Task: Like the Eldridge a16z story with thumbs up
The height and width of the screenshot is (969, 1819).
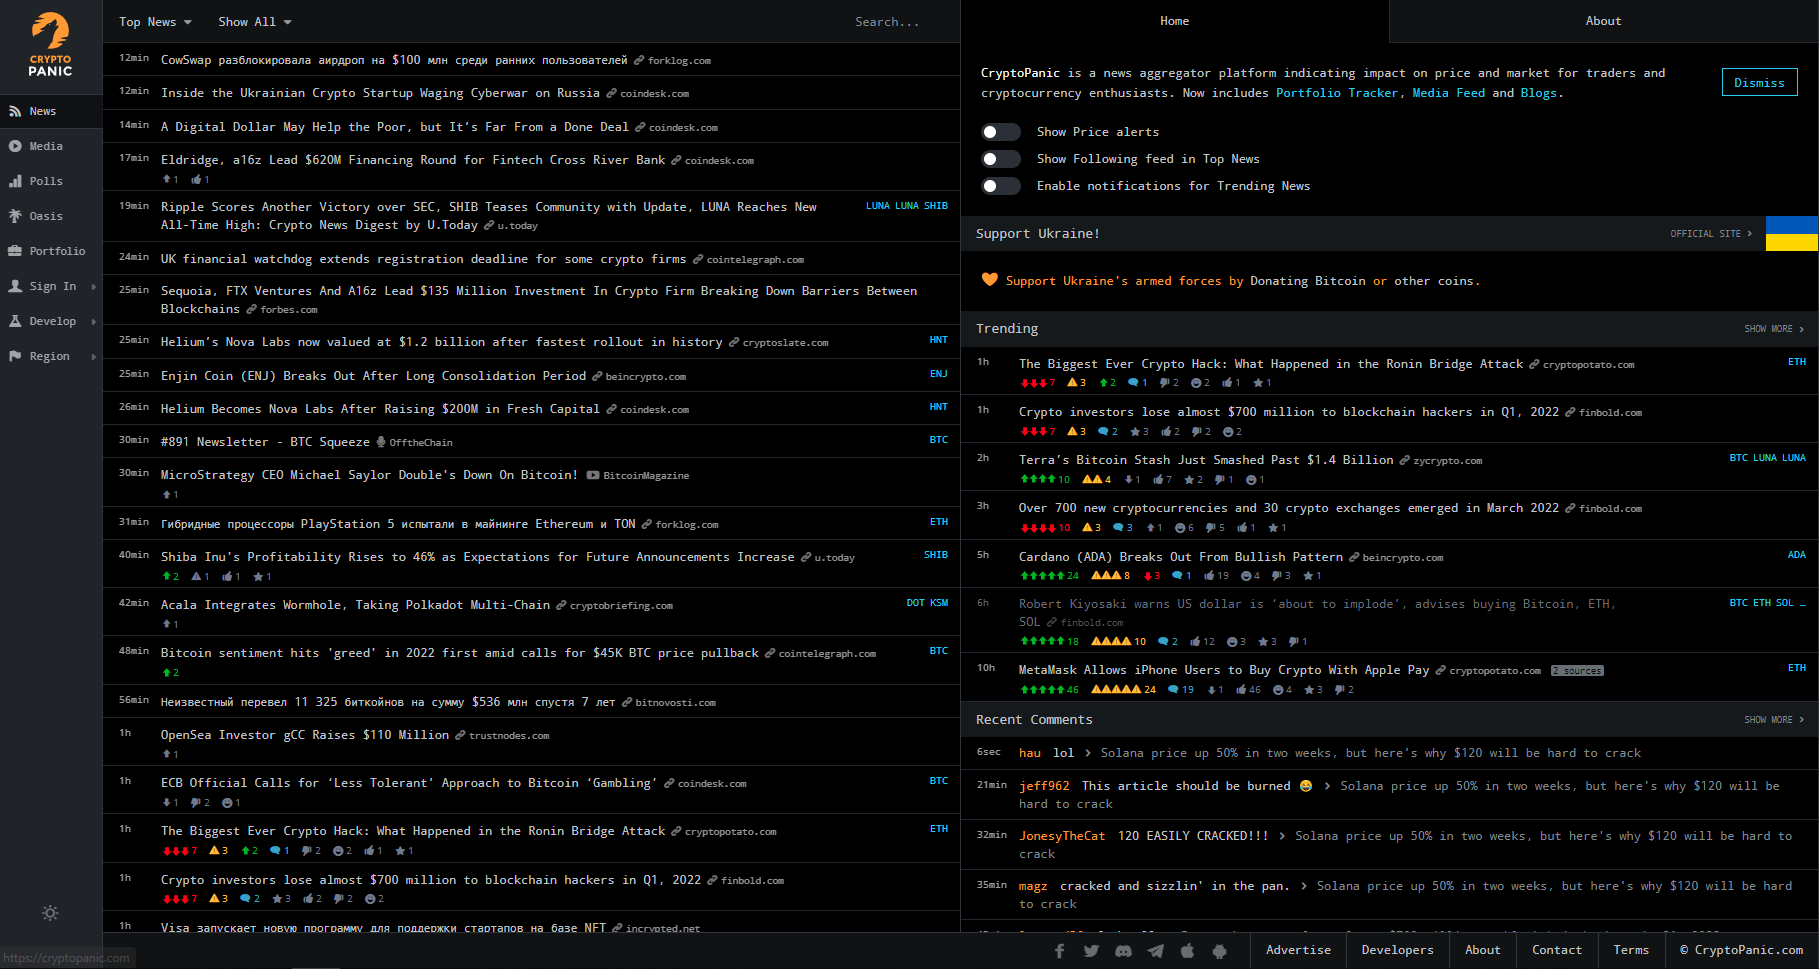Action: (x=200, y=179)
